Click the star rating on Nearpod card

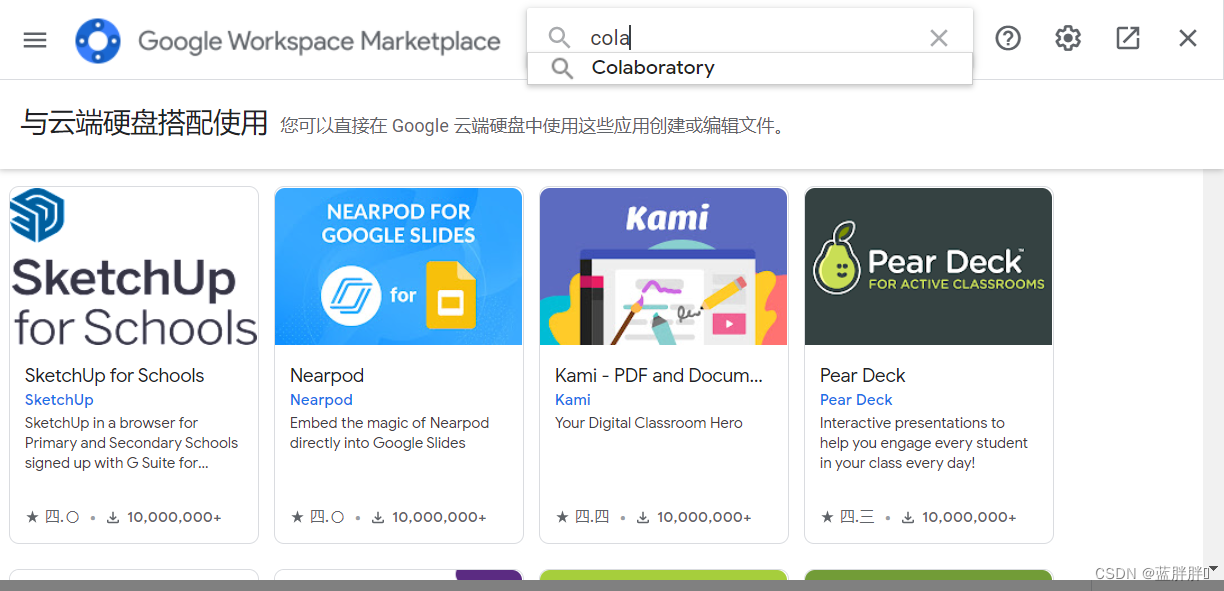click(x=317, y=517)
